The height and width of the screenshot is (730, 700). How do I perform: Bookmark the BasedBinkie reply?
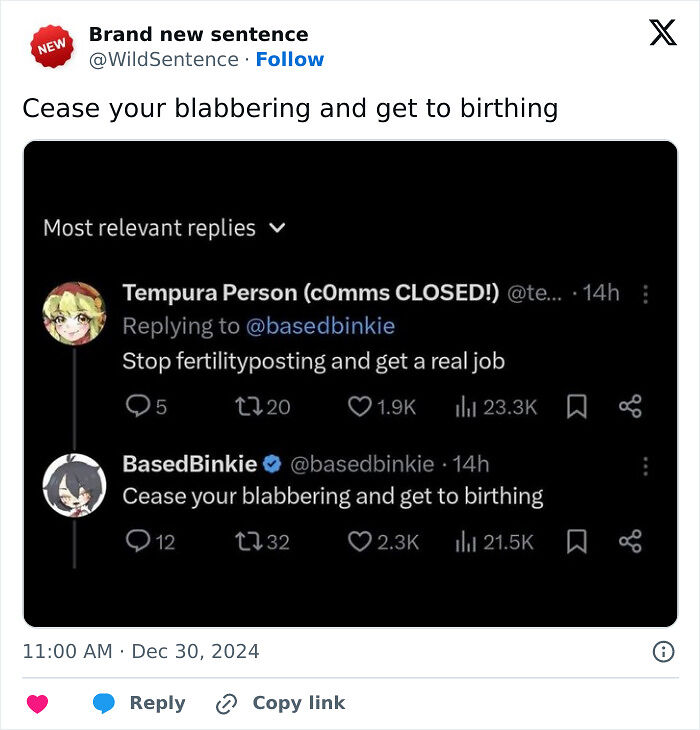coord(576,542)
